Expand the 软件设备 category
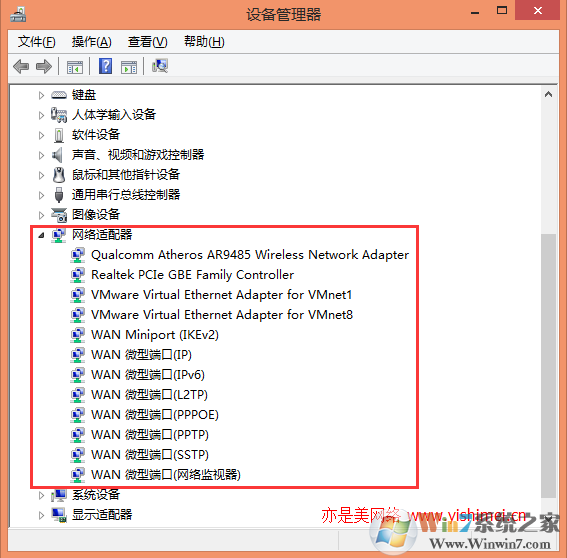Viewport: 567px width, 558px height. pyautogui.click(x=41, y=135)
